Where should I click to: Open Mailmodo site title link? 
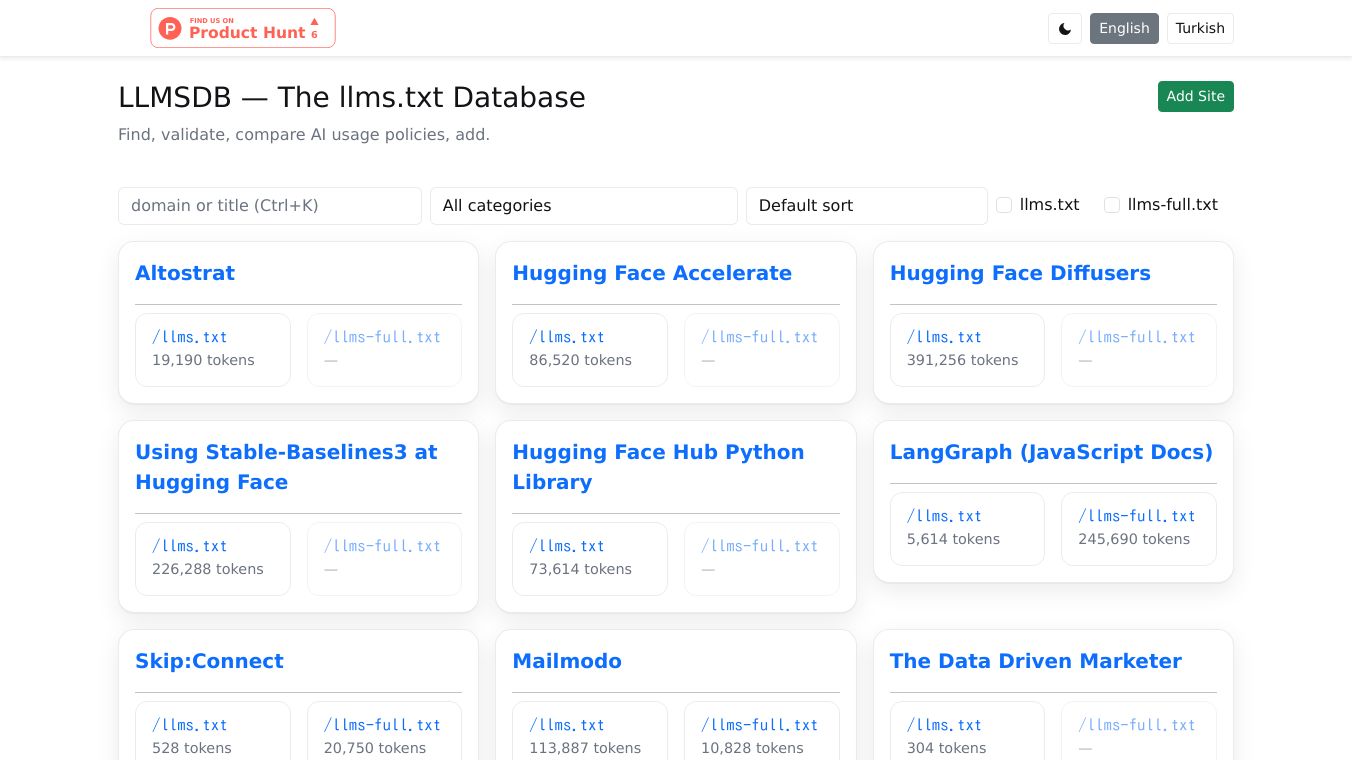(x=566, y=661)
